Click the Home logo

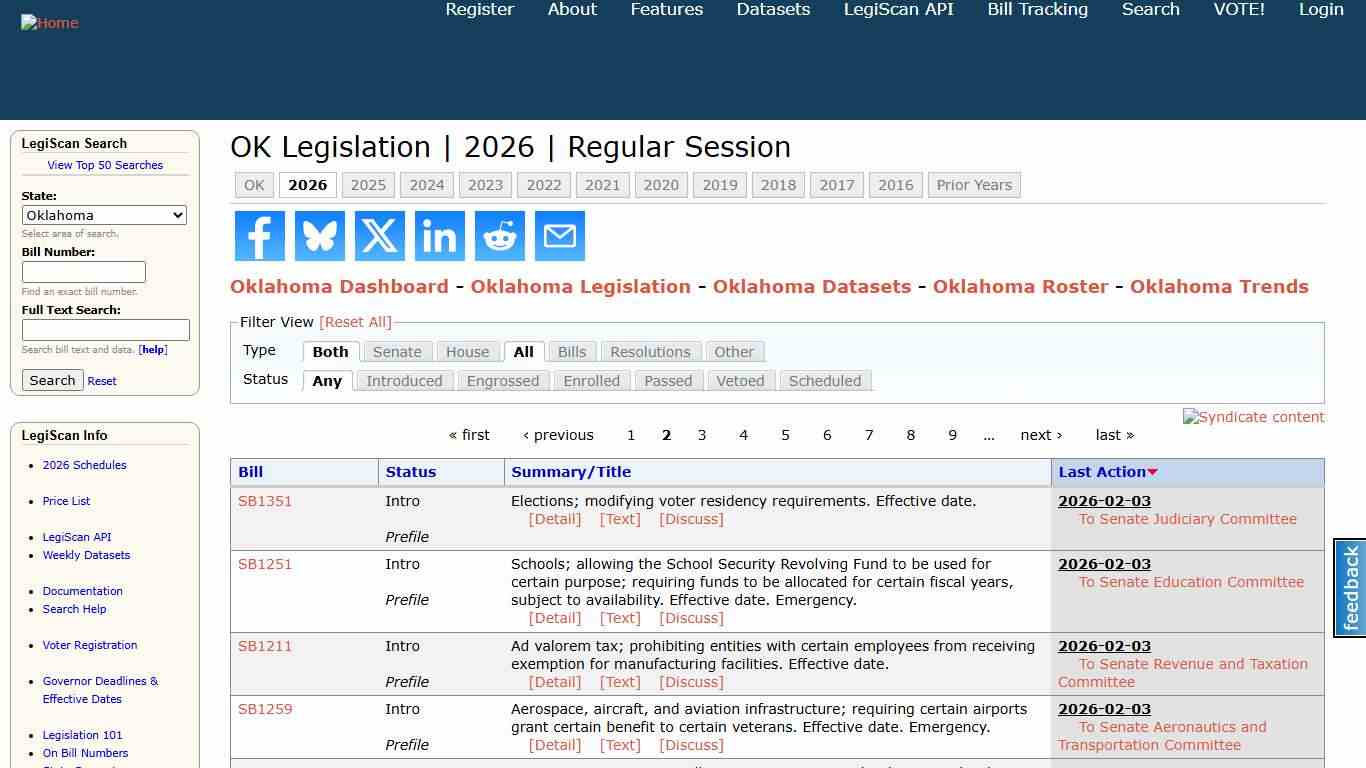click(49, 22)
